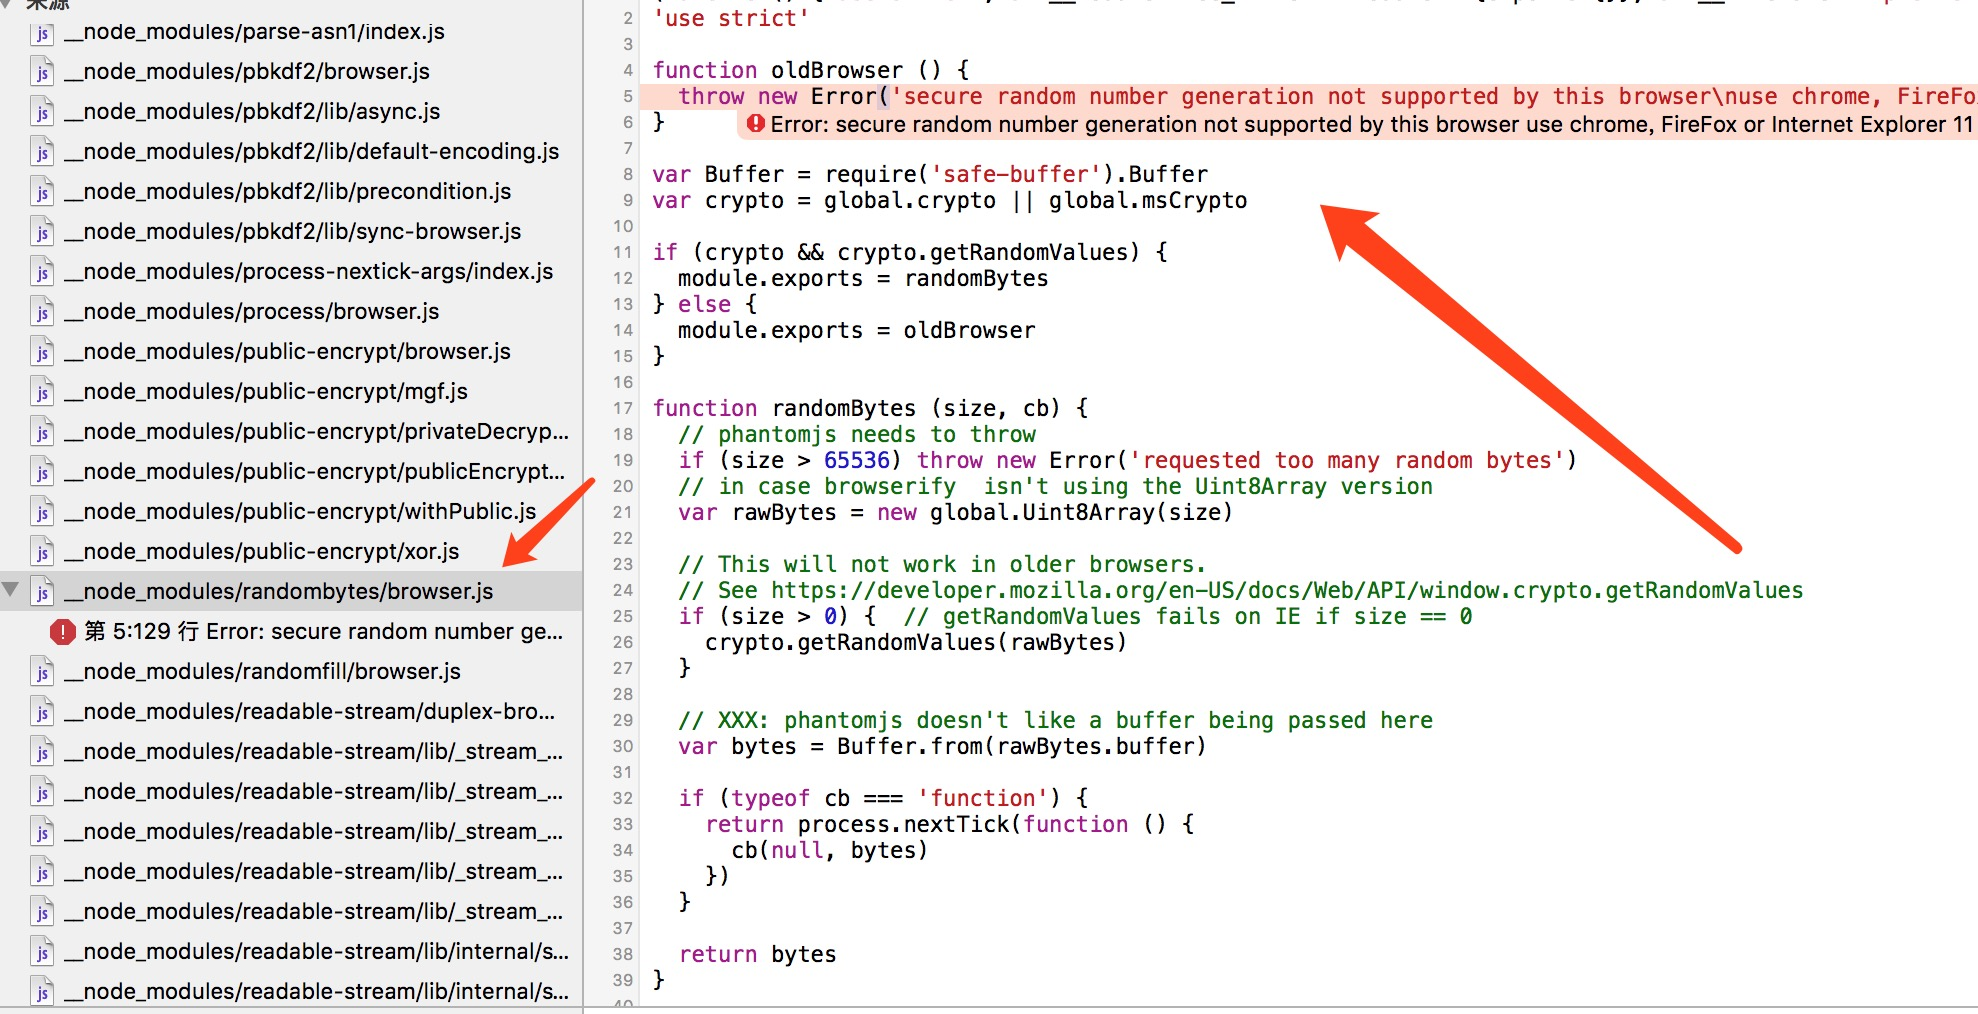
Task: Click the 'cb(null, bytes)' code line
Action: coord(830,850)
